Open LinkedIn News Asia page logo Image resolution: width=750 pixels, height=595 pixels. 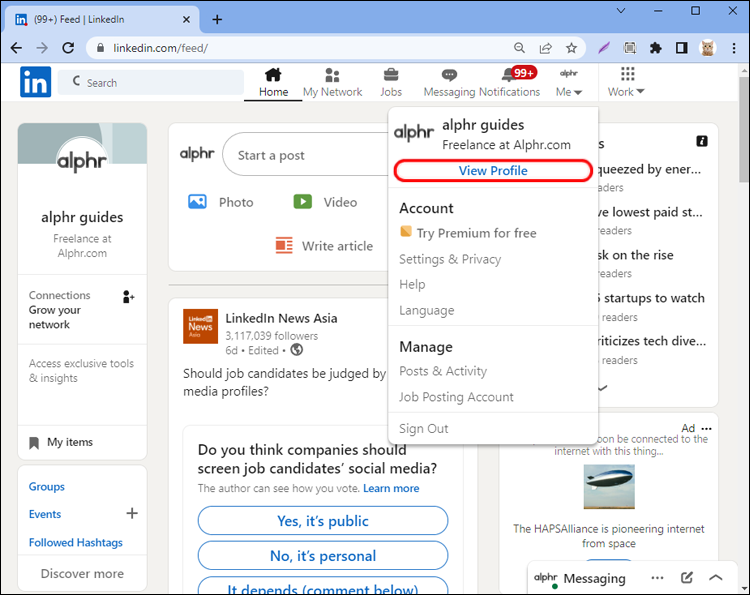(200, 326)
